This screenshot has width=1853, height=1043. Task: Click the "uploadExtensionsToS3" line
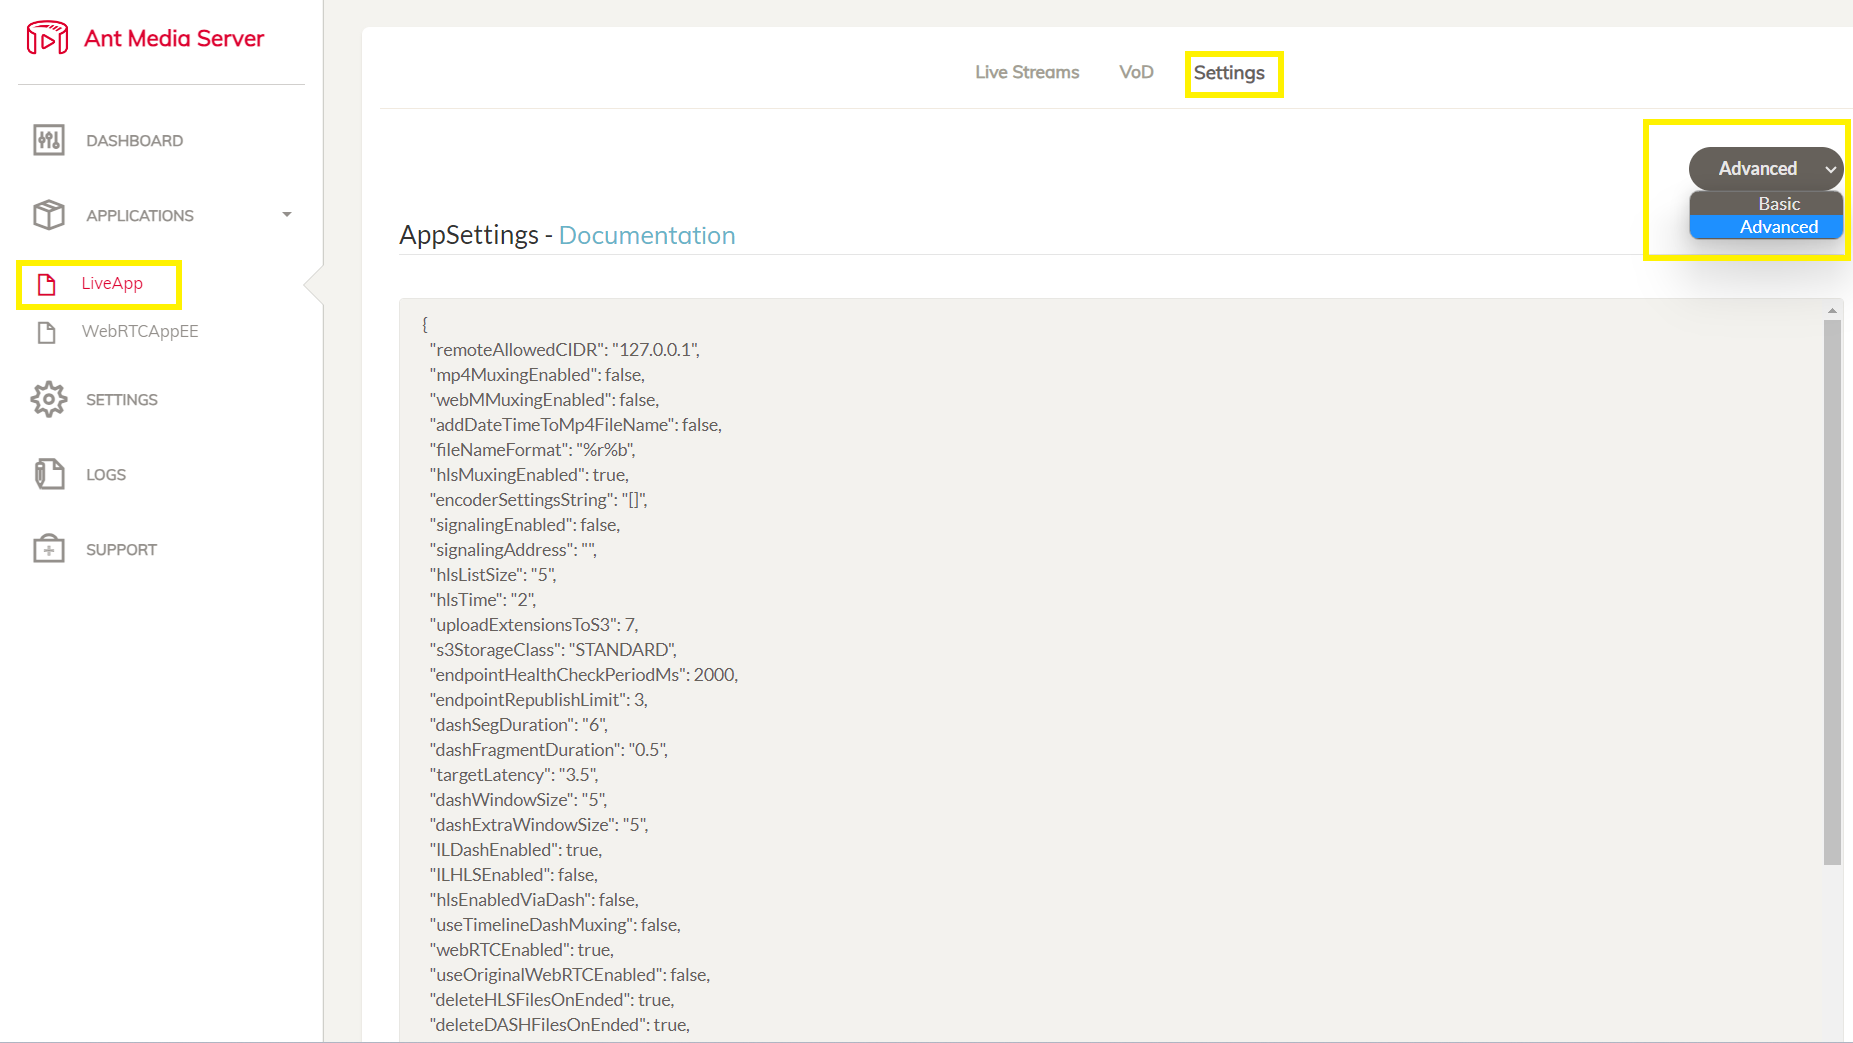533,625
